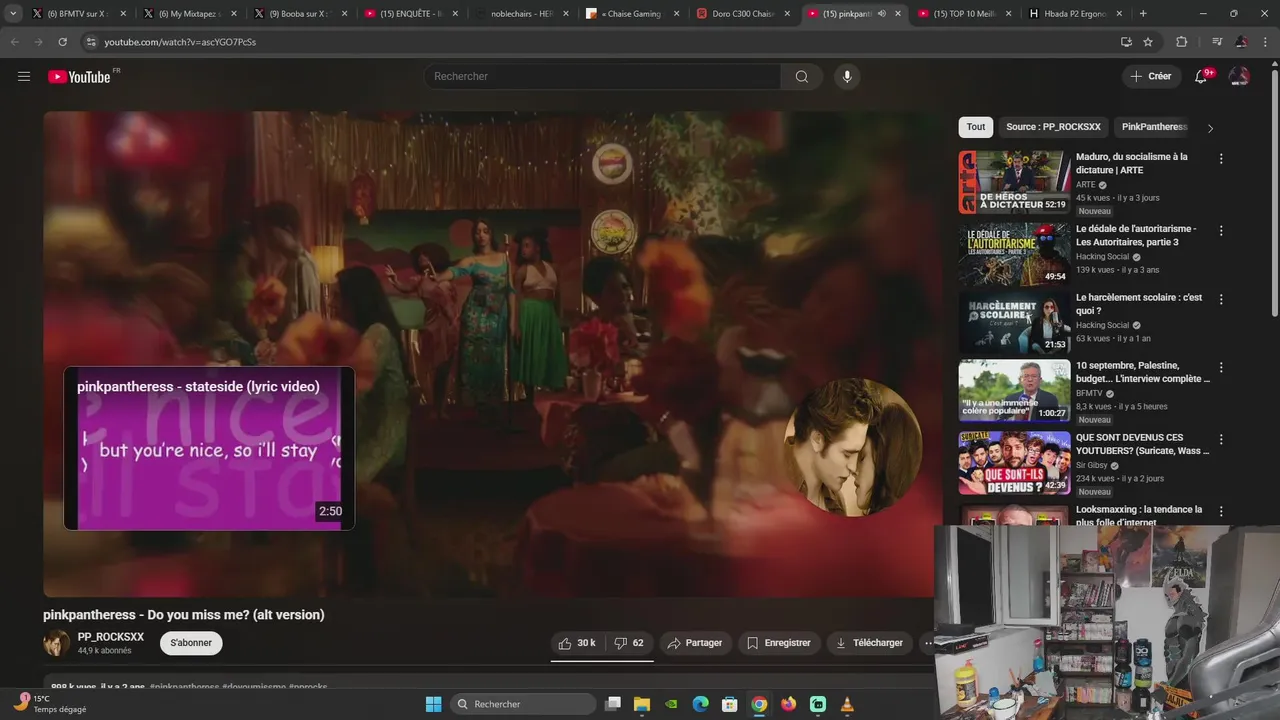This screenshot has height=720, width=1280.
Task: Open the Créer menu button
Action: point(1150,76)
